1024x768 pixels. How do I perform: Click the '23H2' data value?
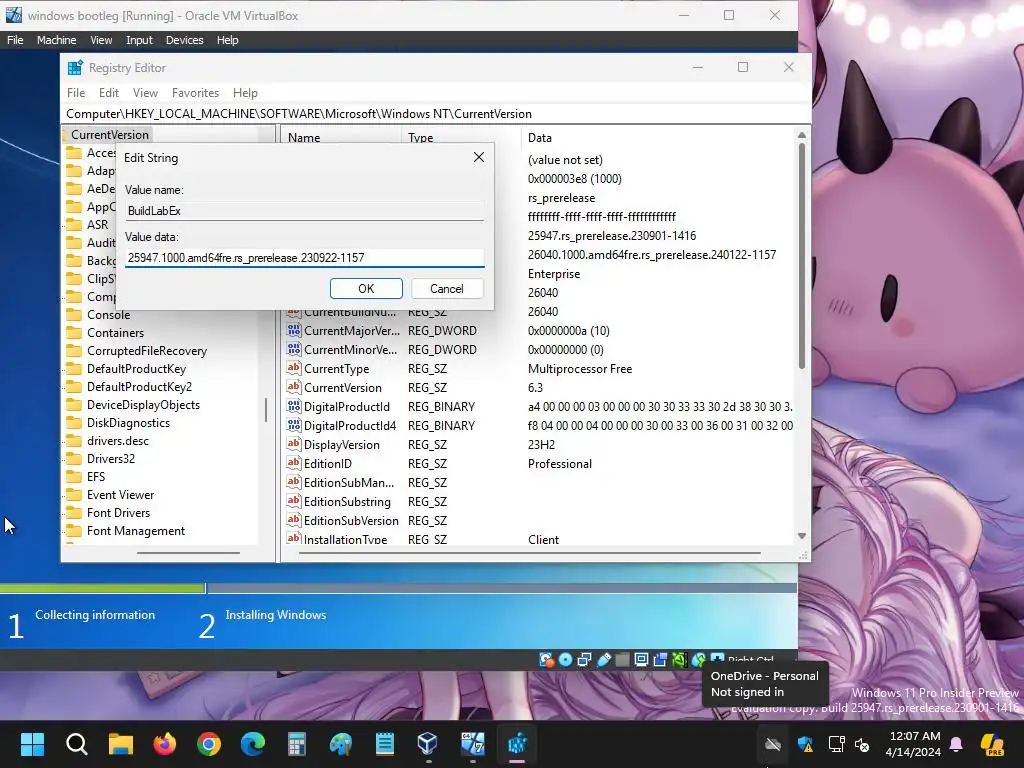tap(541, 445)
